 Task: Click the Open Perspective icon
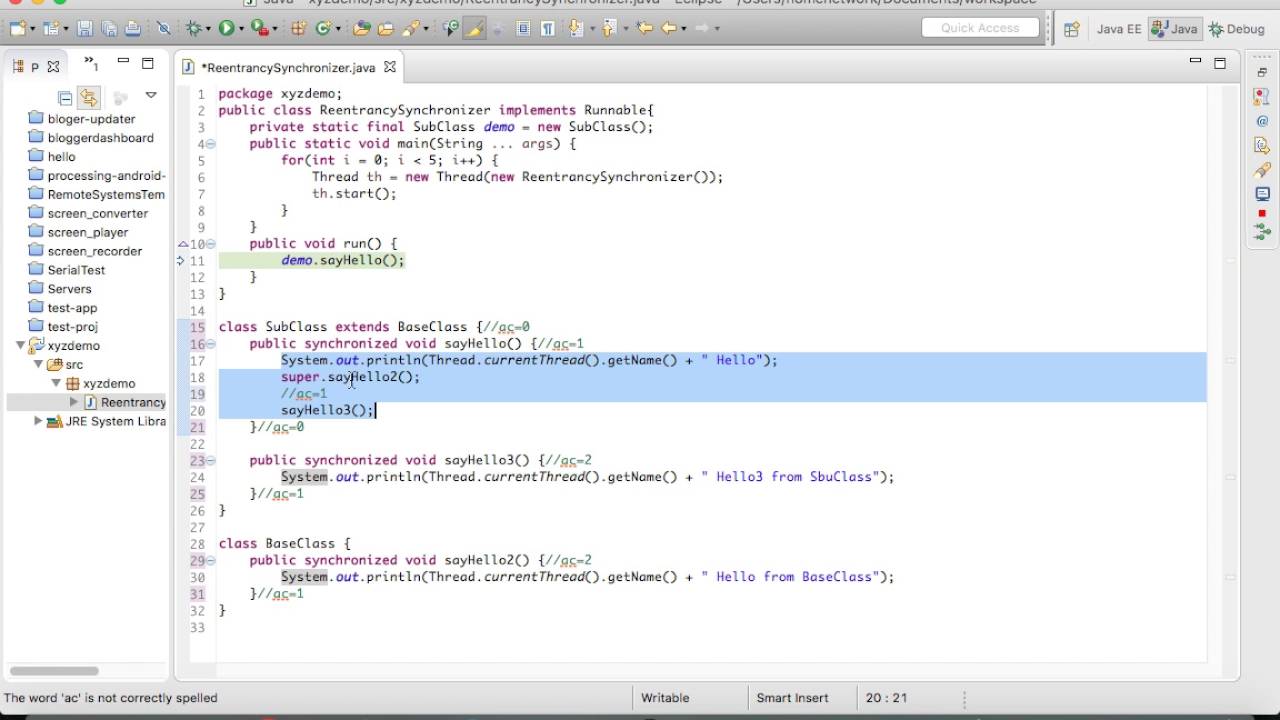[1071, 29]
